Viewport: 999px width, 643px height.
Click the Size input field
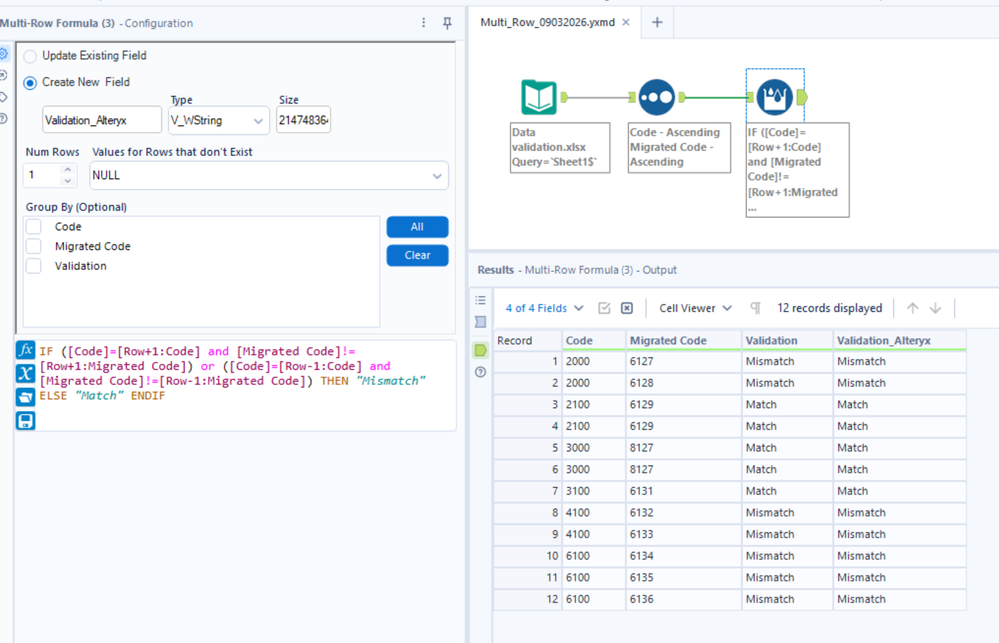(x=303, y=120)
